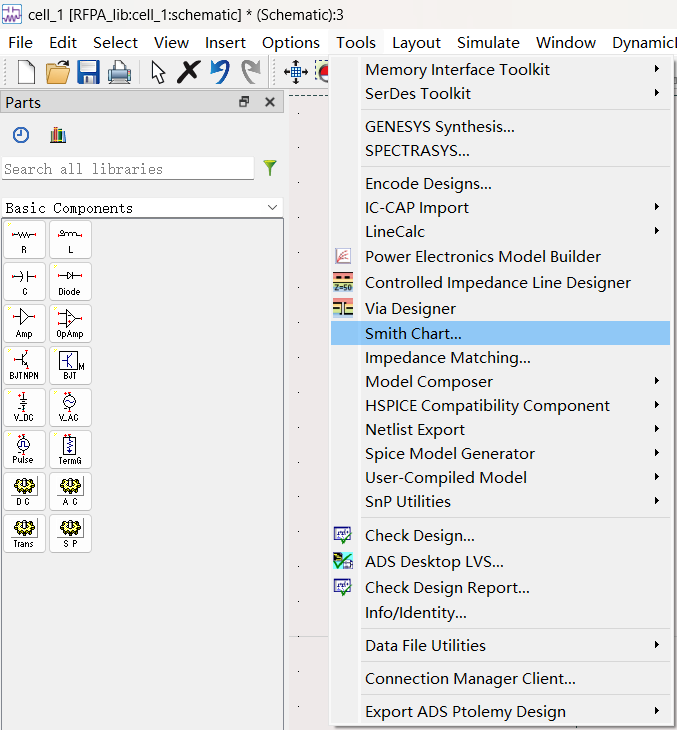Place the BJT model component
The height and width of the screenshot is (730, 677).
point(70,365)
